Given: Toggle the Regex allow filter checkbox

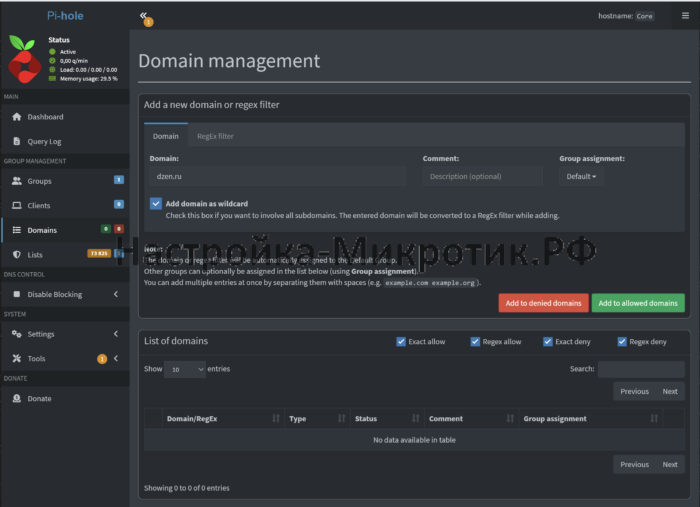Looking at the screenshot, I should [x=475, y=342].
